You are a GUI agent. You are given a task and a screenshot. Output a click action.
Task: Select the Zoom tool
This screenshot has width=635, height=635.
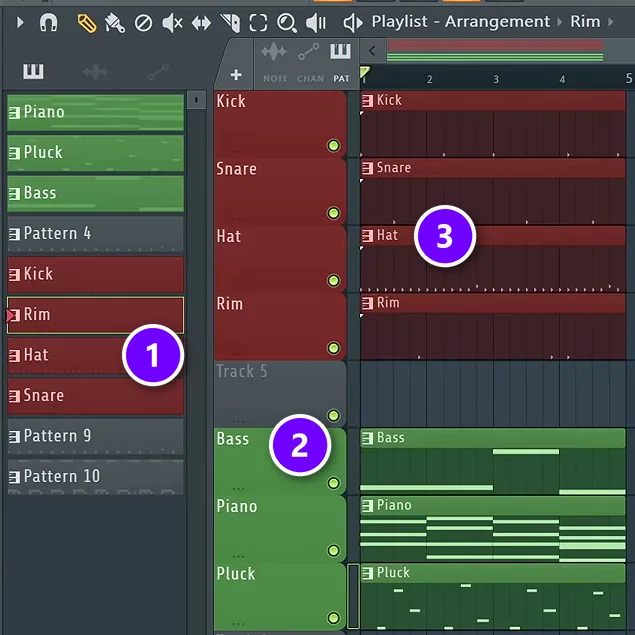[x=287, y=23]
